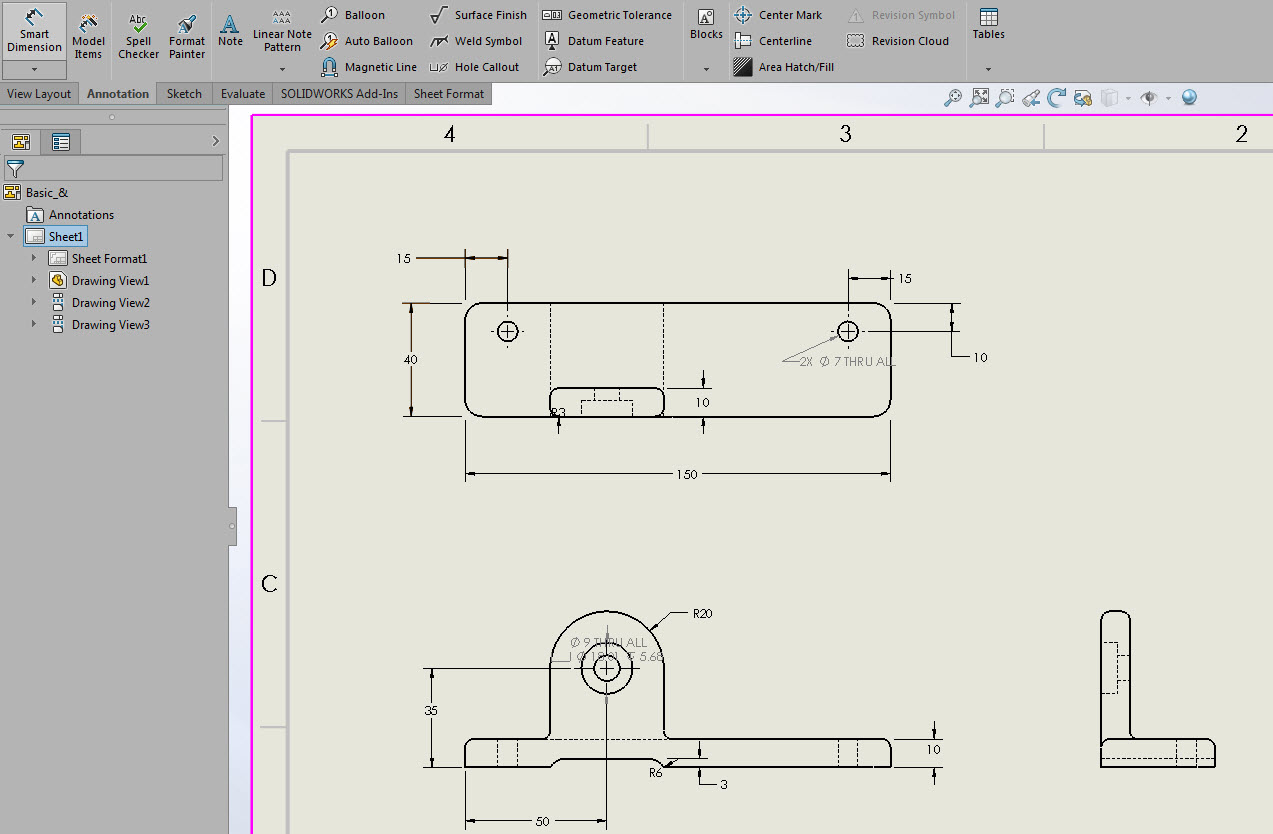Choose the Auto Balloon tool
The height and width of the screenshot is (834, 1273).
[x=366, y=41]
